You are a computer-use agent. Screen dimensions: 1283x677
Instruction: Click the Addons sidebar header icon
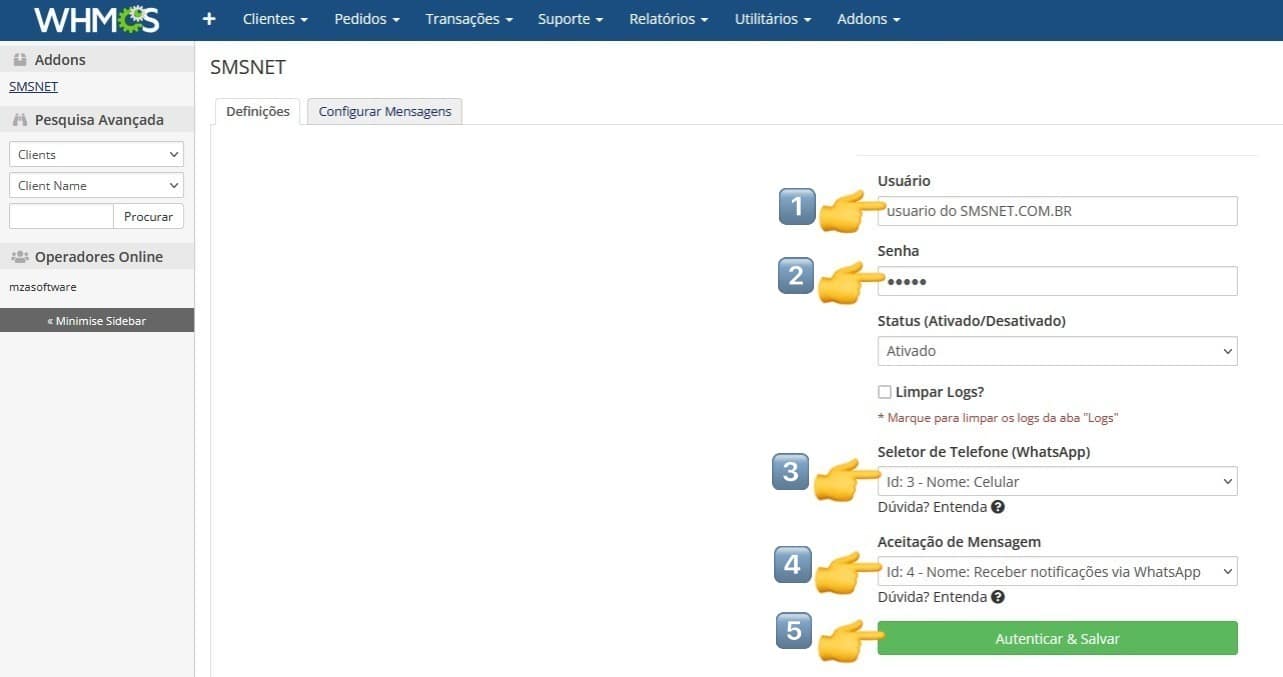coord(20,60)
